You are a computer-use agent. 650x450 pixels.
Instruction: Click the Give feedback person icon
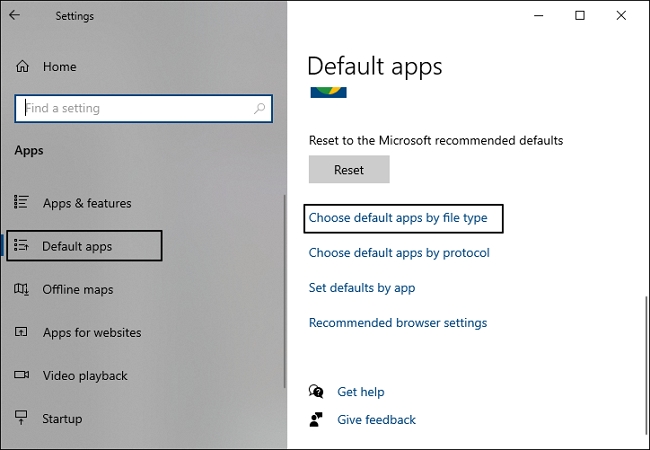316,419
